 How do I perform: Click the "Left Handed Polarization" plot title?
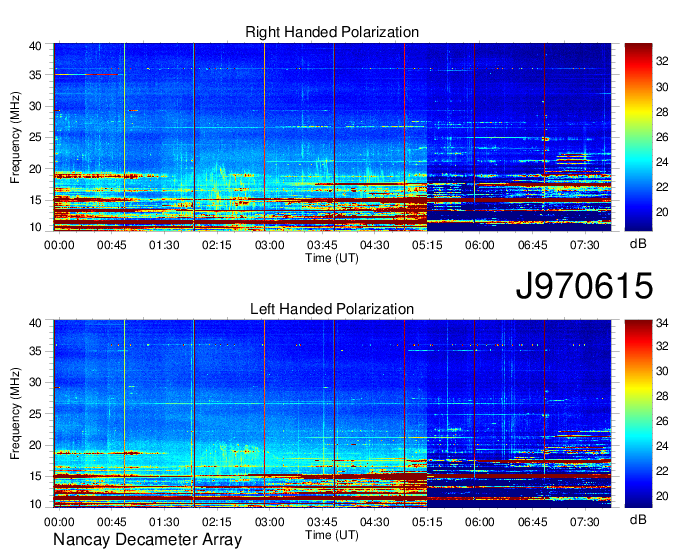(332, 309)
